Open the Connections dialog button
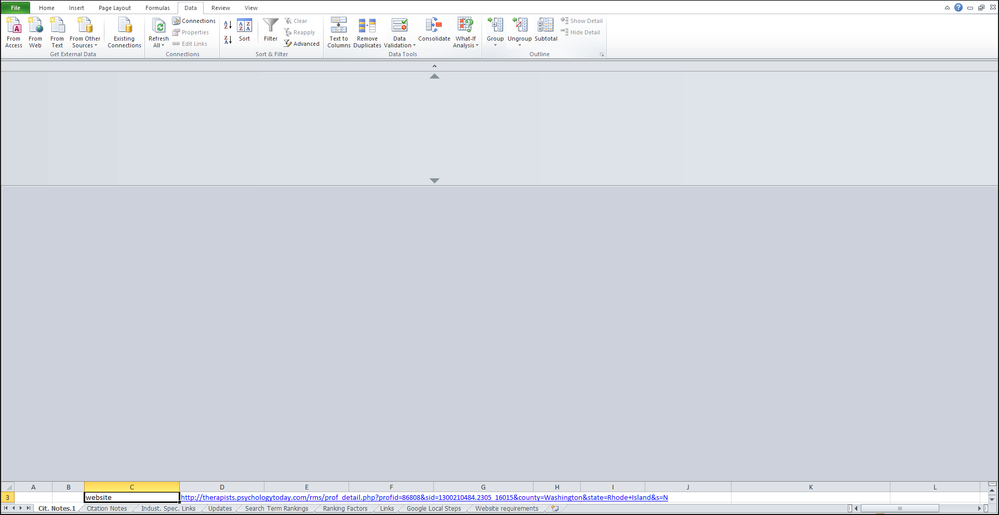The height and width of the screenshot is (515, 999). (x=194, y=21)
